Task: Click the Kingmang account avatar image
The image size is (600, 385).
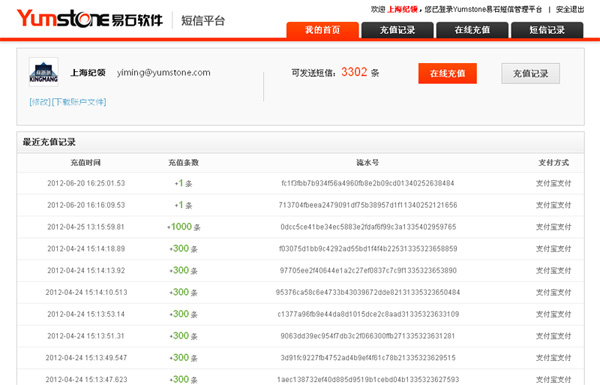Action: point(44,72)
